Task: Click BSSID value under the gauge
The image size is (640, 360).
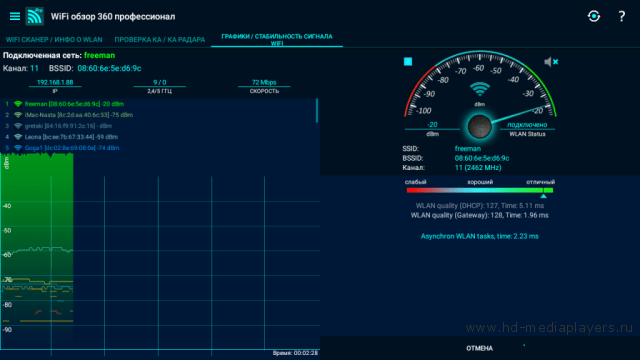Action: (x=482, y=158)
